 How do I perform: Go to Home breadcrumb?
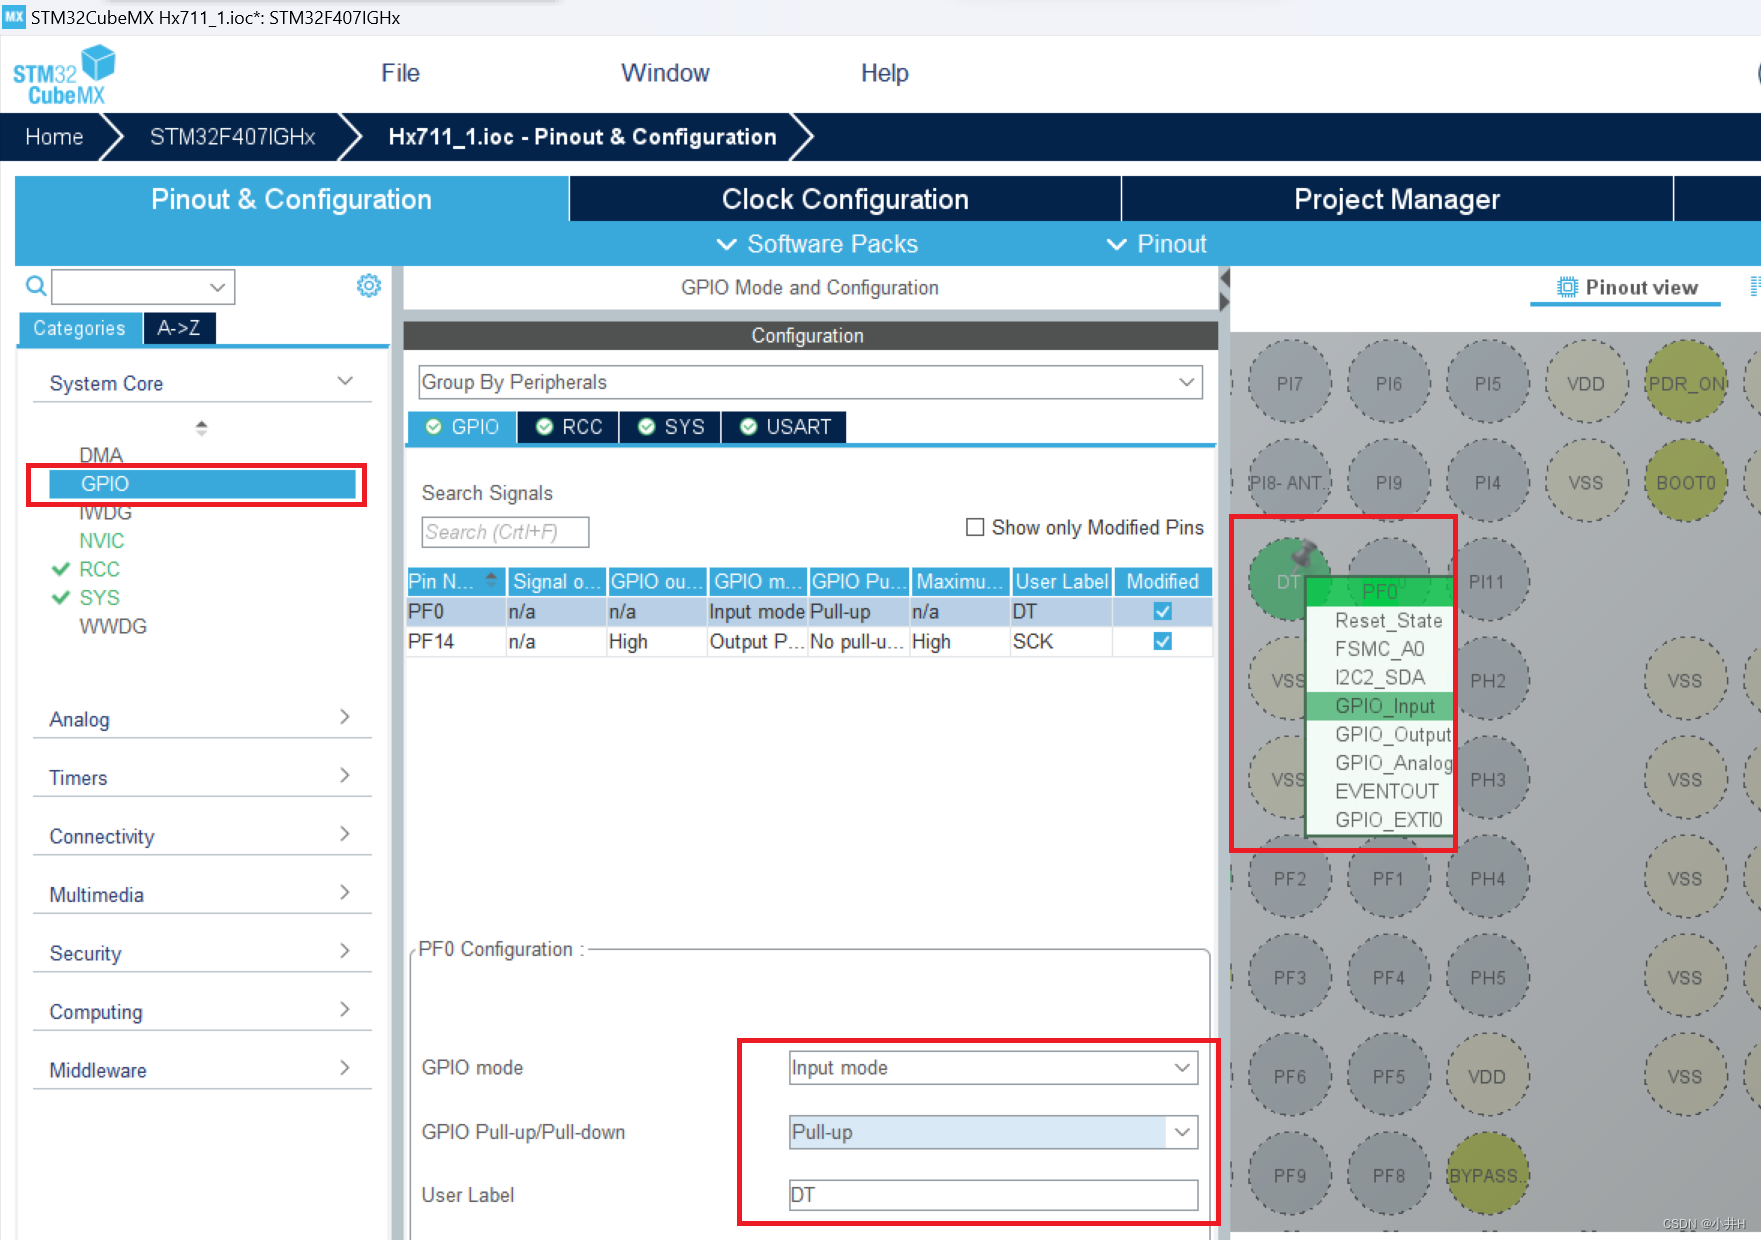(x=54, y=137)
